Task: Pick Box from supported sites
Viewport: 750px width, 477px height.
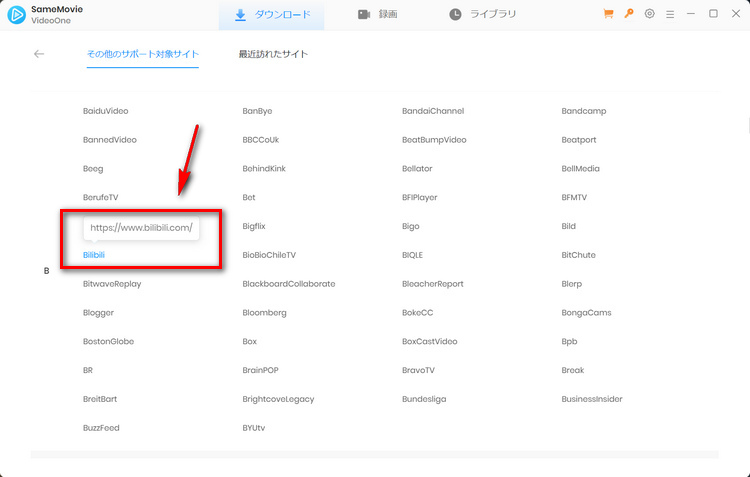Action: pyautogui.click(x=249, y=341)
